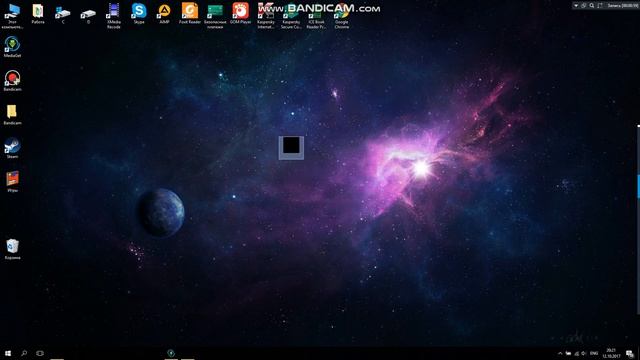
Task: Open Task View on the taskbar
Action: coord(40,353)
